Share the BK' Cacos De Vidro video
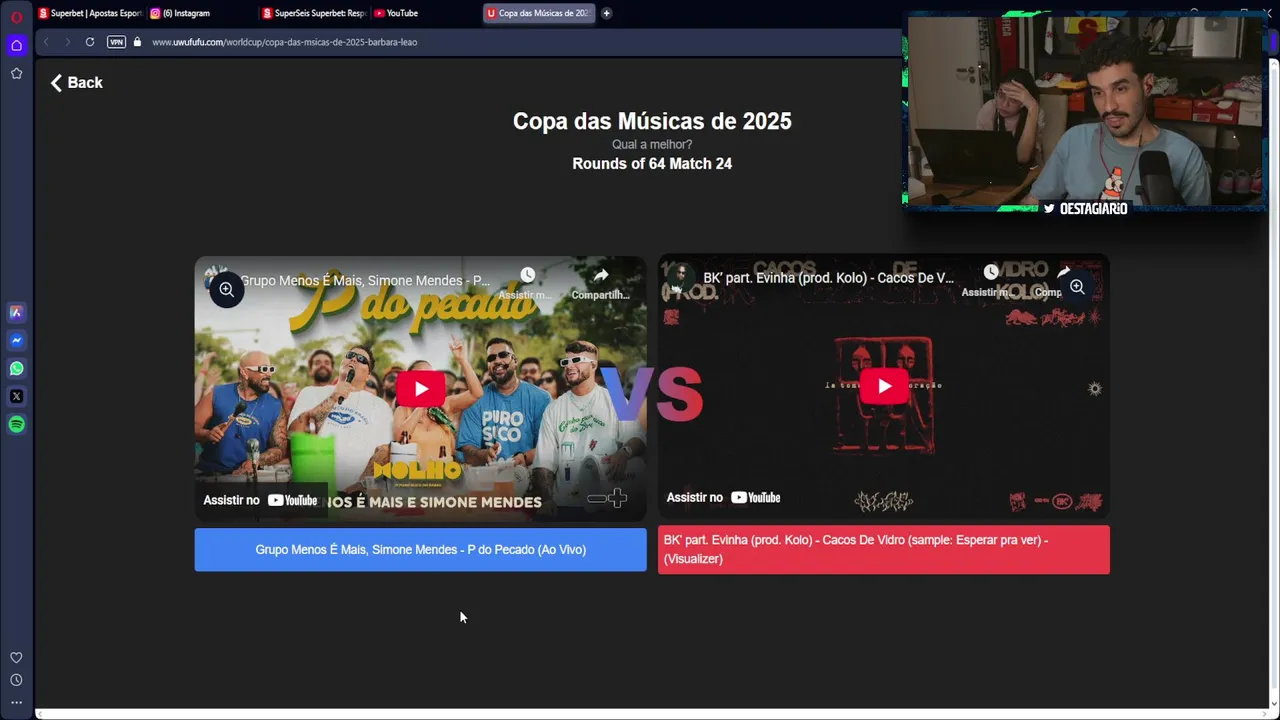The height and width of the screenshot is (720, 1280). [x=1062, y=280]
